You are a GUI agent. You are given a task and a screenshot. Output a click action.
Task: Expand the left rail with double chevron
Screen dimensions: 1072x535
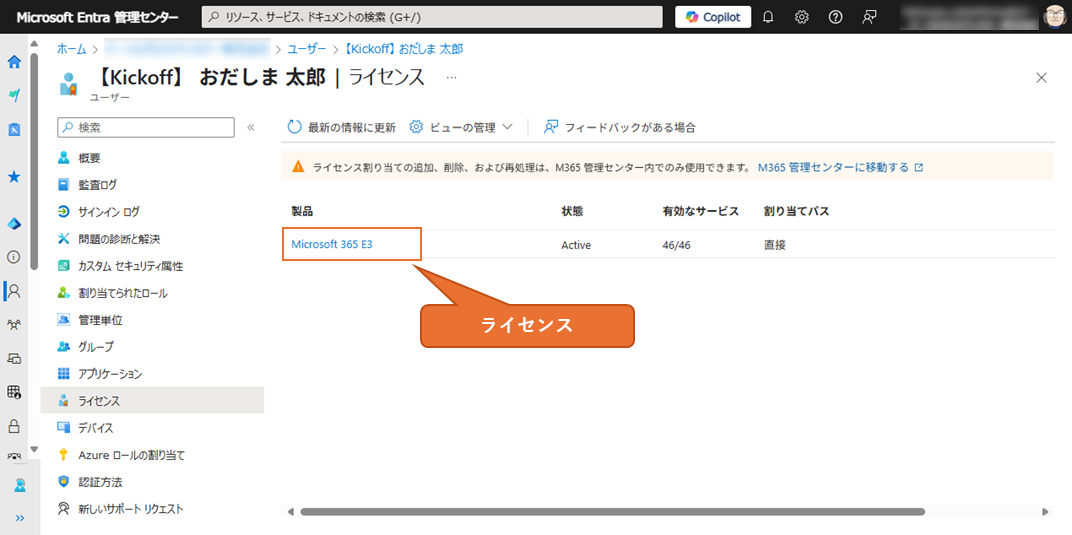[20, 518]
